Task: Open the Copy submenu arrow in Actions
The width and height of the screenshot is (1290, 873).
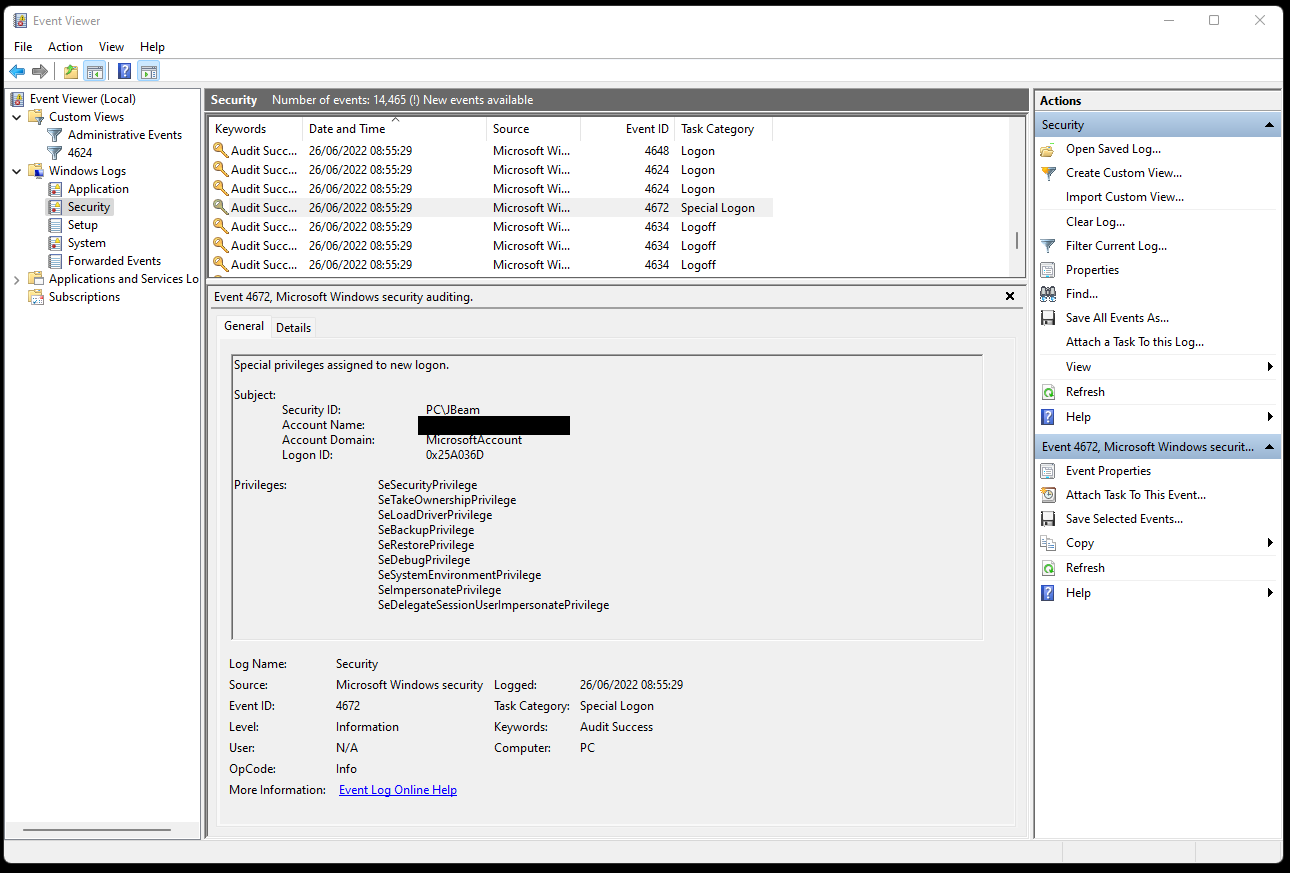Action: (1270, 543)
